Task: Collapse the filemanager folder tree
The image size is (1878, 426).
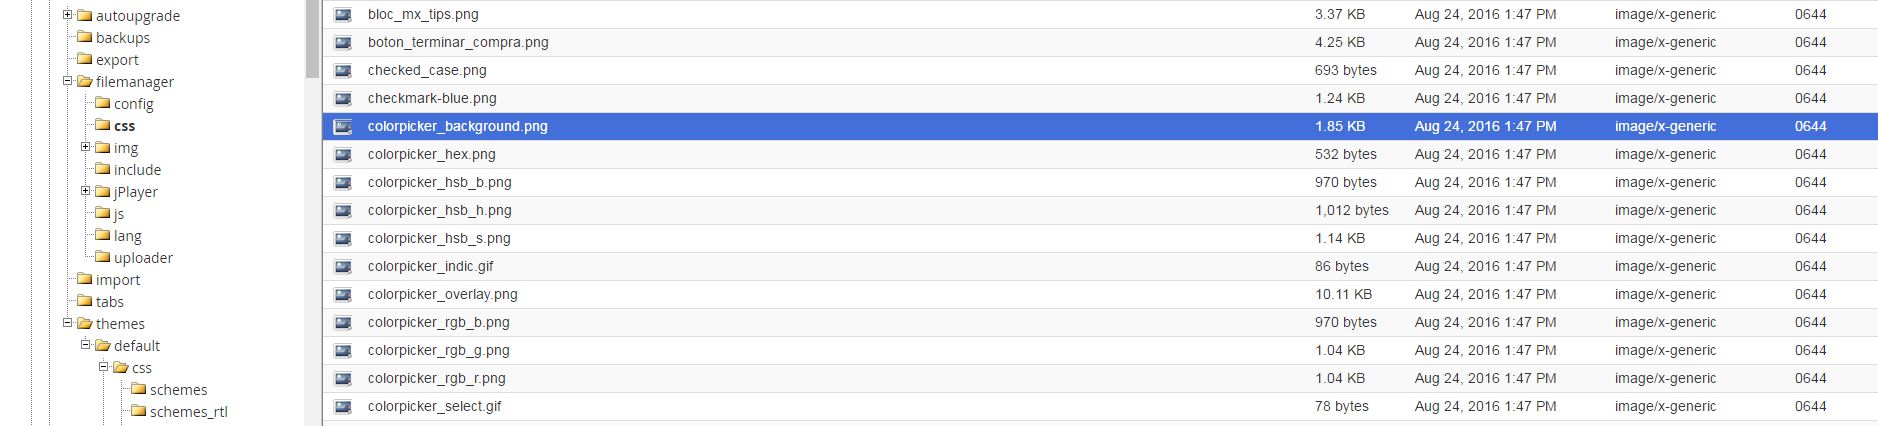Action: point(68,81)
